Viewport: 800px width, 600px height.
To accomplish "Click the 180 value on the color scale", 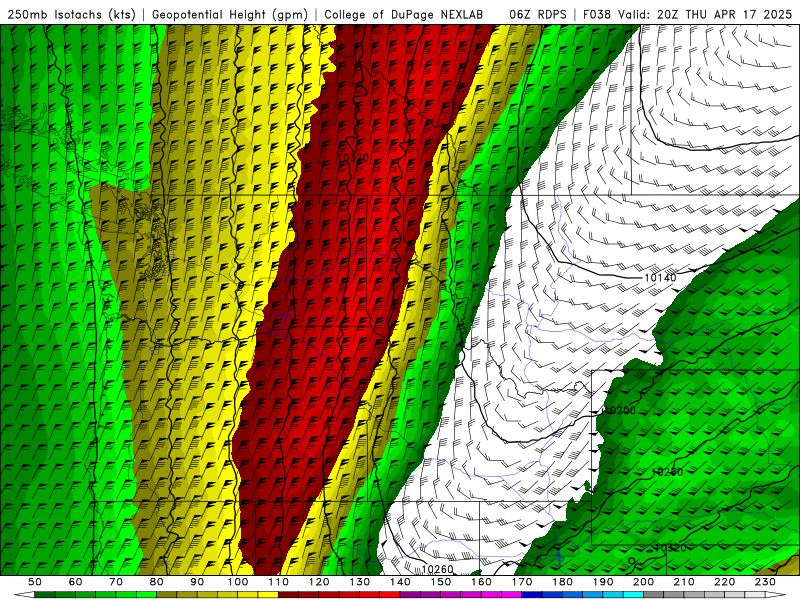I will tap(562, 582).
